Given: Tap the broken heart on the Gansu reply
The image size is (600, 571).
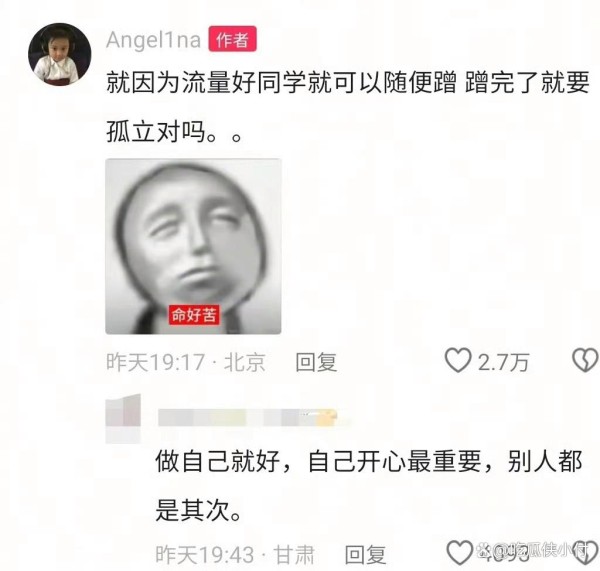Looking at the screenshot, I should (x=588, y=553).
